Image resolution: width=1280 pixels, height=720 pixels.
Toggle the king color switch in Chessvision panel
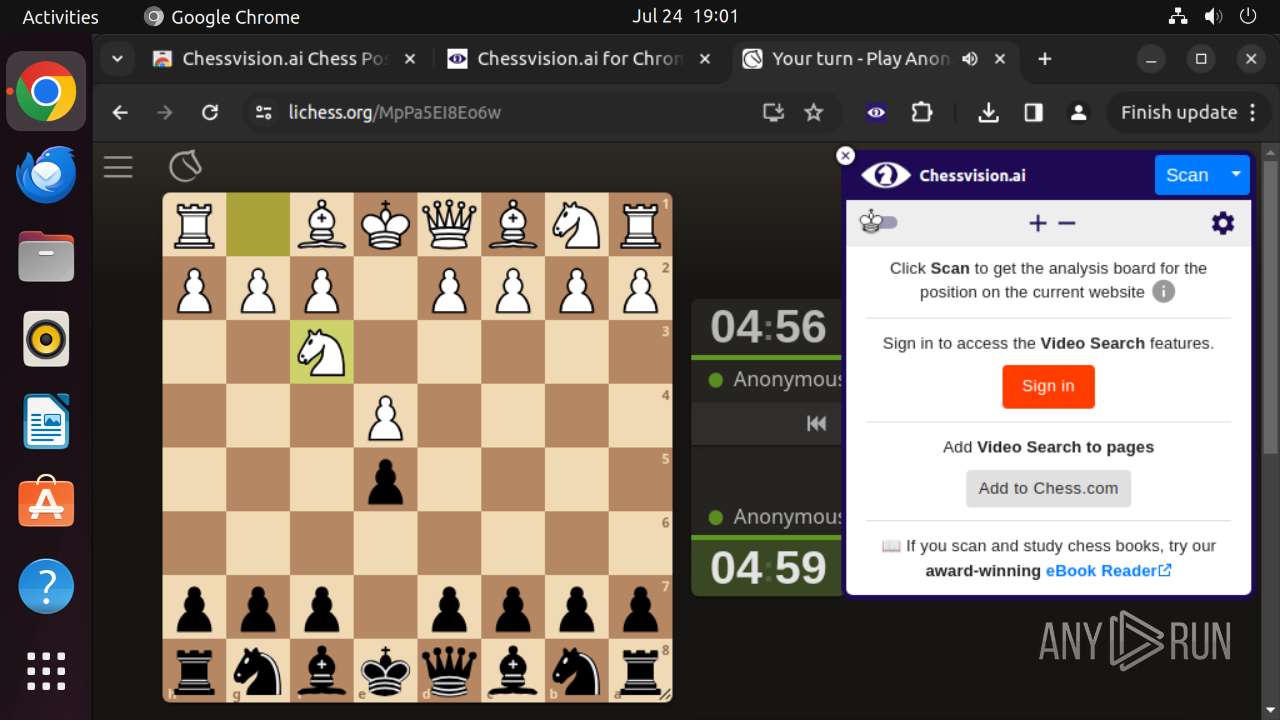click(x=878, y=223)
